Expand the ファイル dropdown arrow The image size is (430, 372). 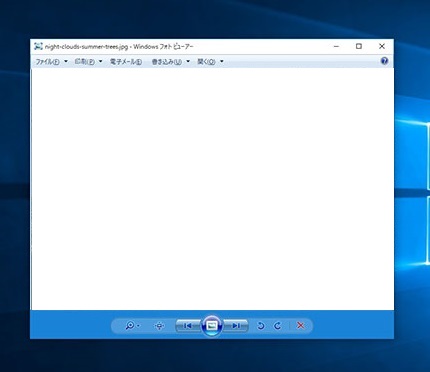(66, 61)
